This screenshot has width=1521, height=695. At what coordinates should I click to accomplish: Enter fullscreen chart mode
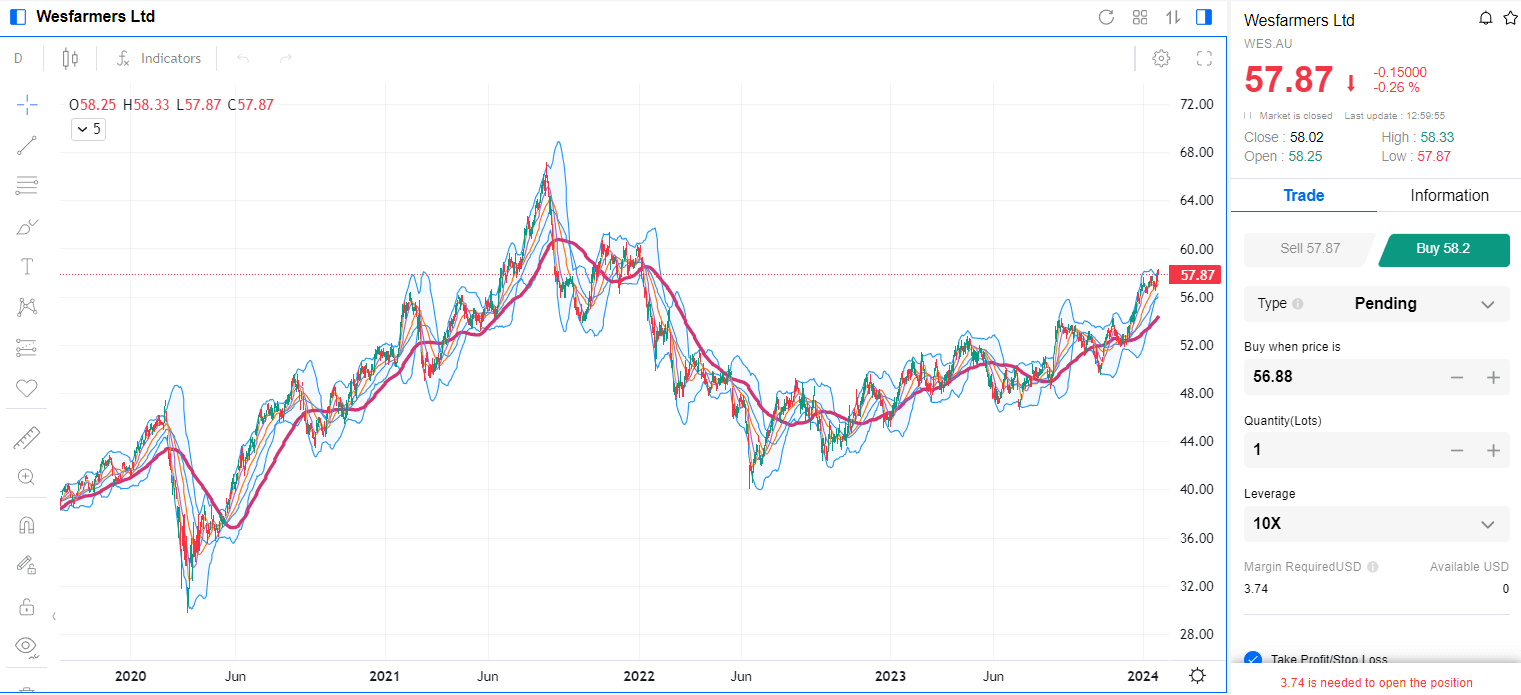click(1204, 59)
